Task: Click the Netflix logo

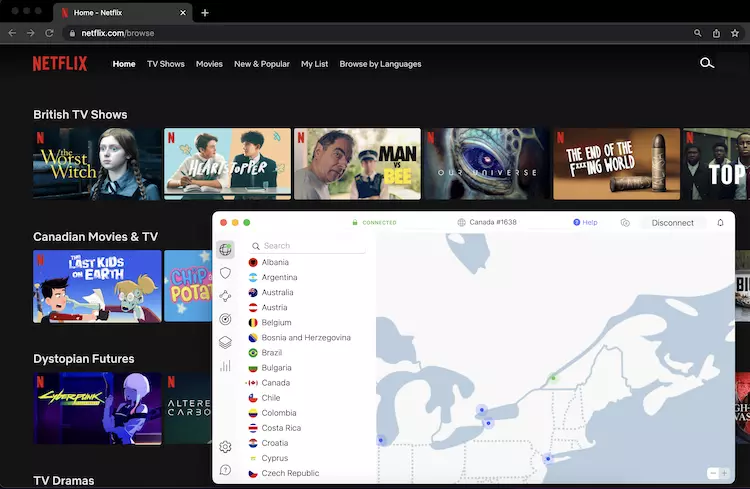Action: (60, 64)
